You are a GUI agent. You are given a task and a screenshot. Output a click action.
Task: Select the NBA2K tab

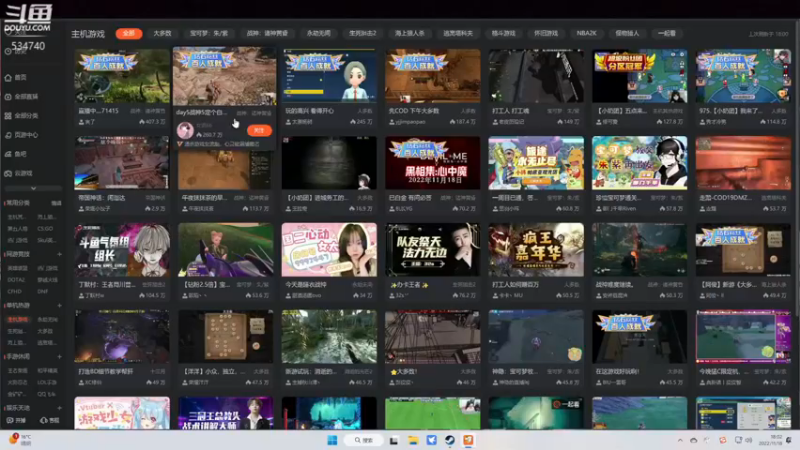(x=586, y=34)
